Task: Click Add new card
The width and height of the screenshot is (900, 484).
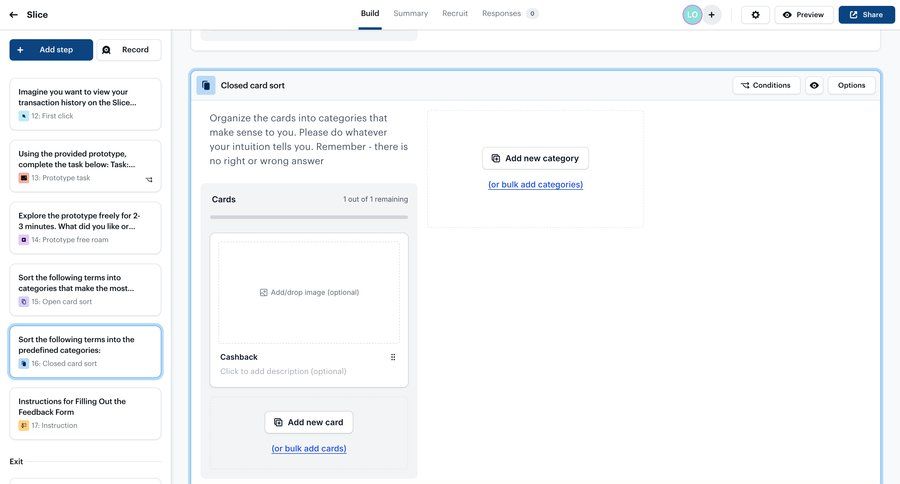Action: click(309, 423)
